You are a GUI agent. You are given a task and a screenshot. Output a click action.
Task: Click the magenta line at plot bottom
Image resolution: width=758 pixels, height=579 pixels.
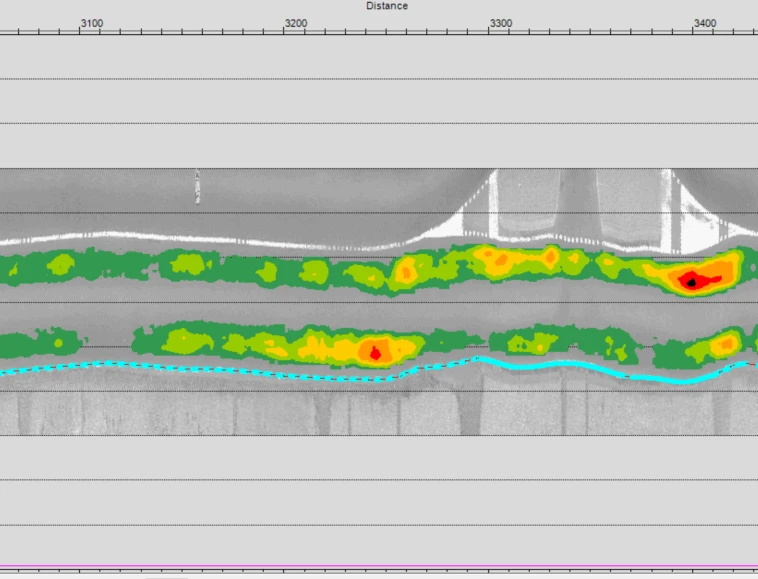pyautogui.click(x=380, y=566)
